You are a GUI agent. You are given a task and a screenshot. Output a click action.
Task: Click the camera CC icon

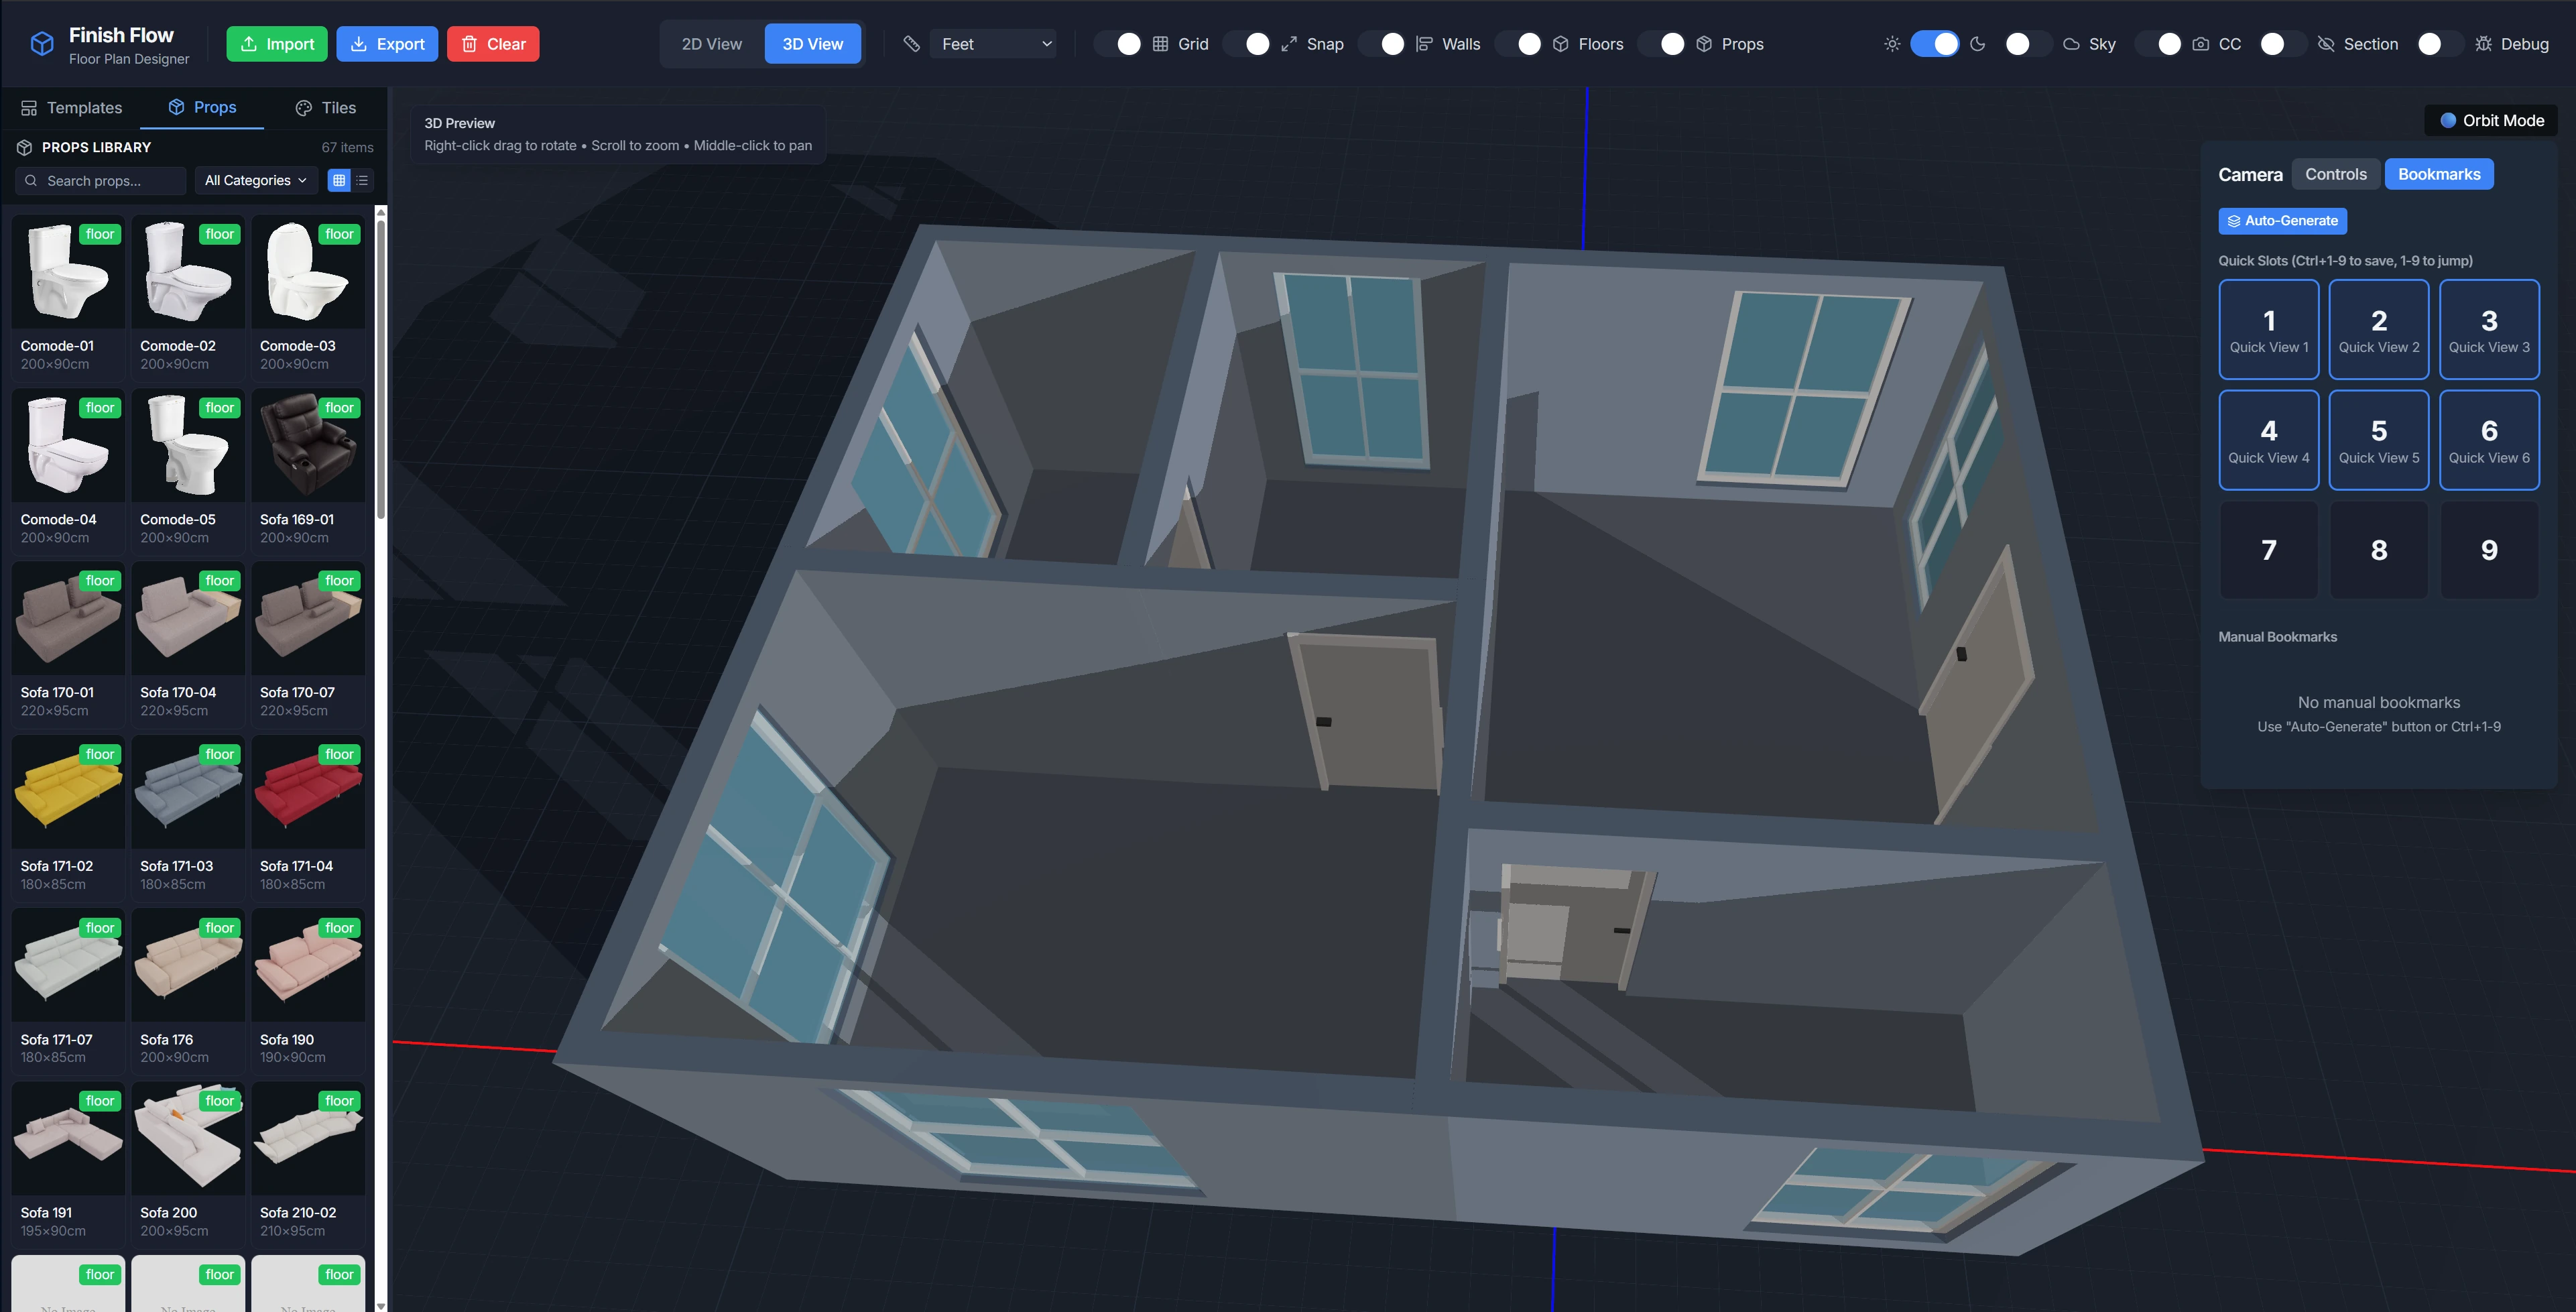click(2200, 44)
